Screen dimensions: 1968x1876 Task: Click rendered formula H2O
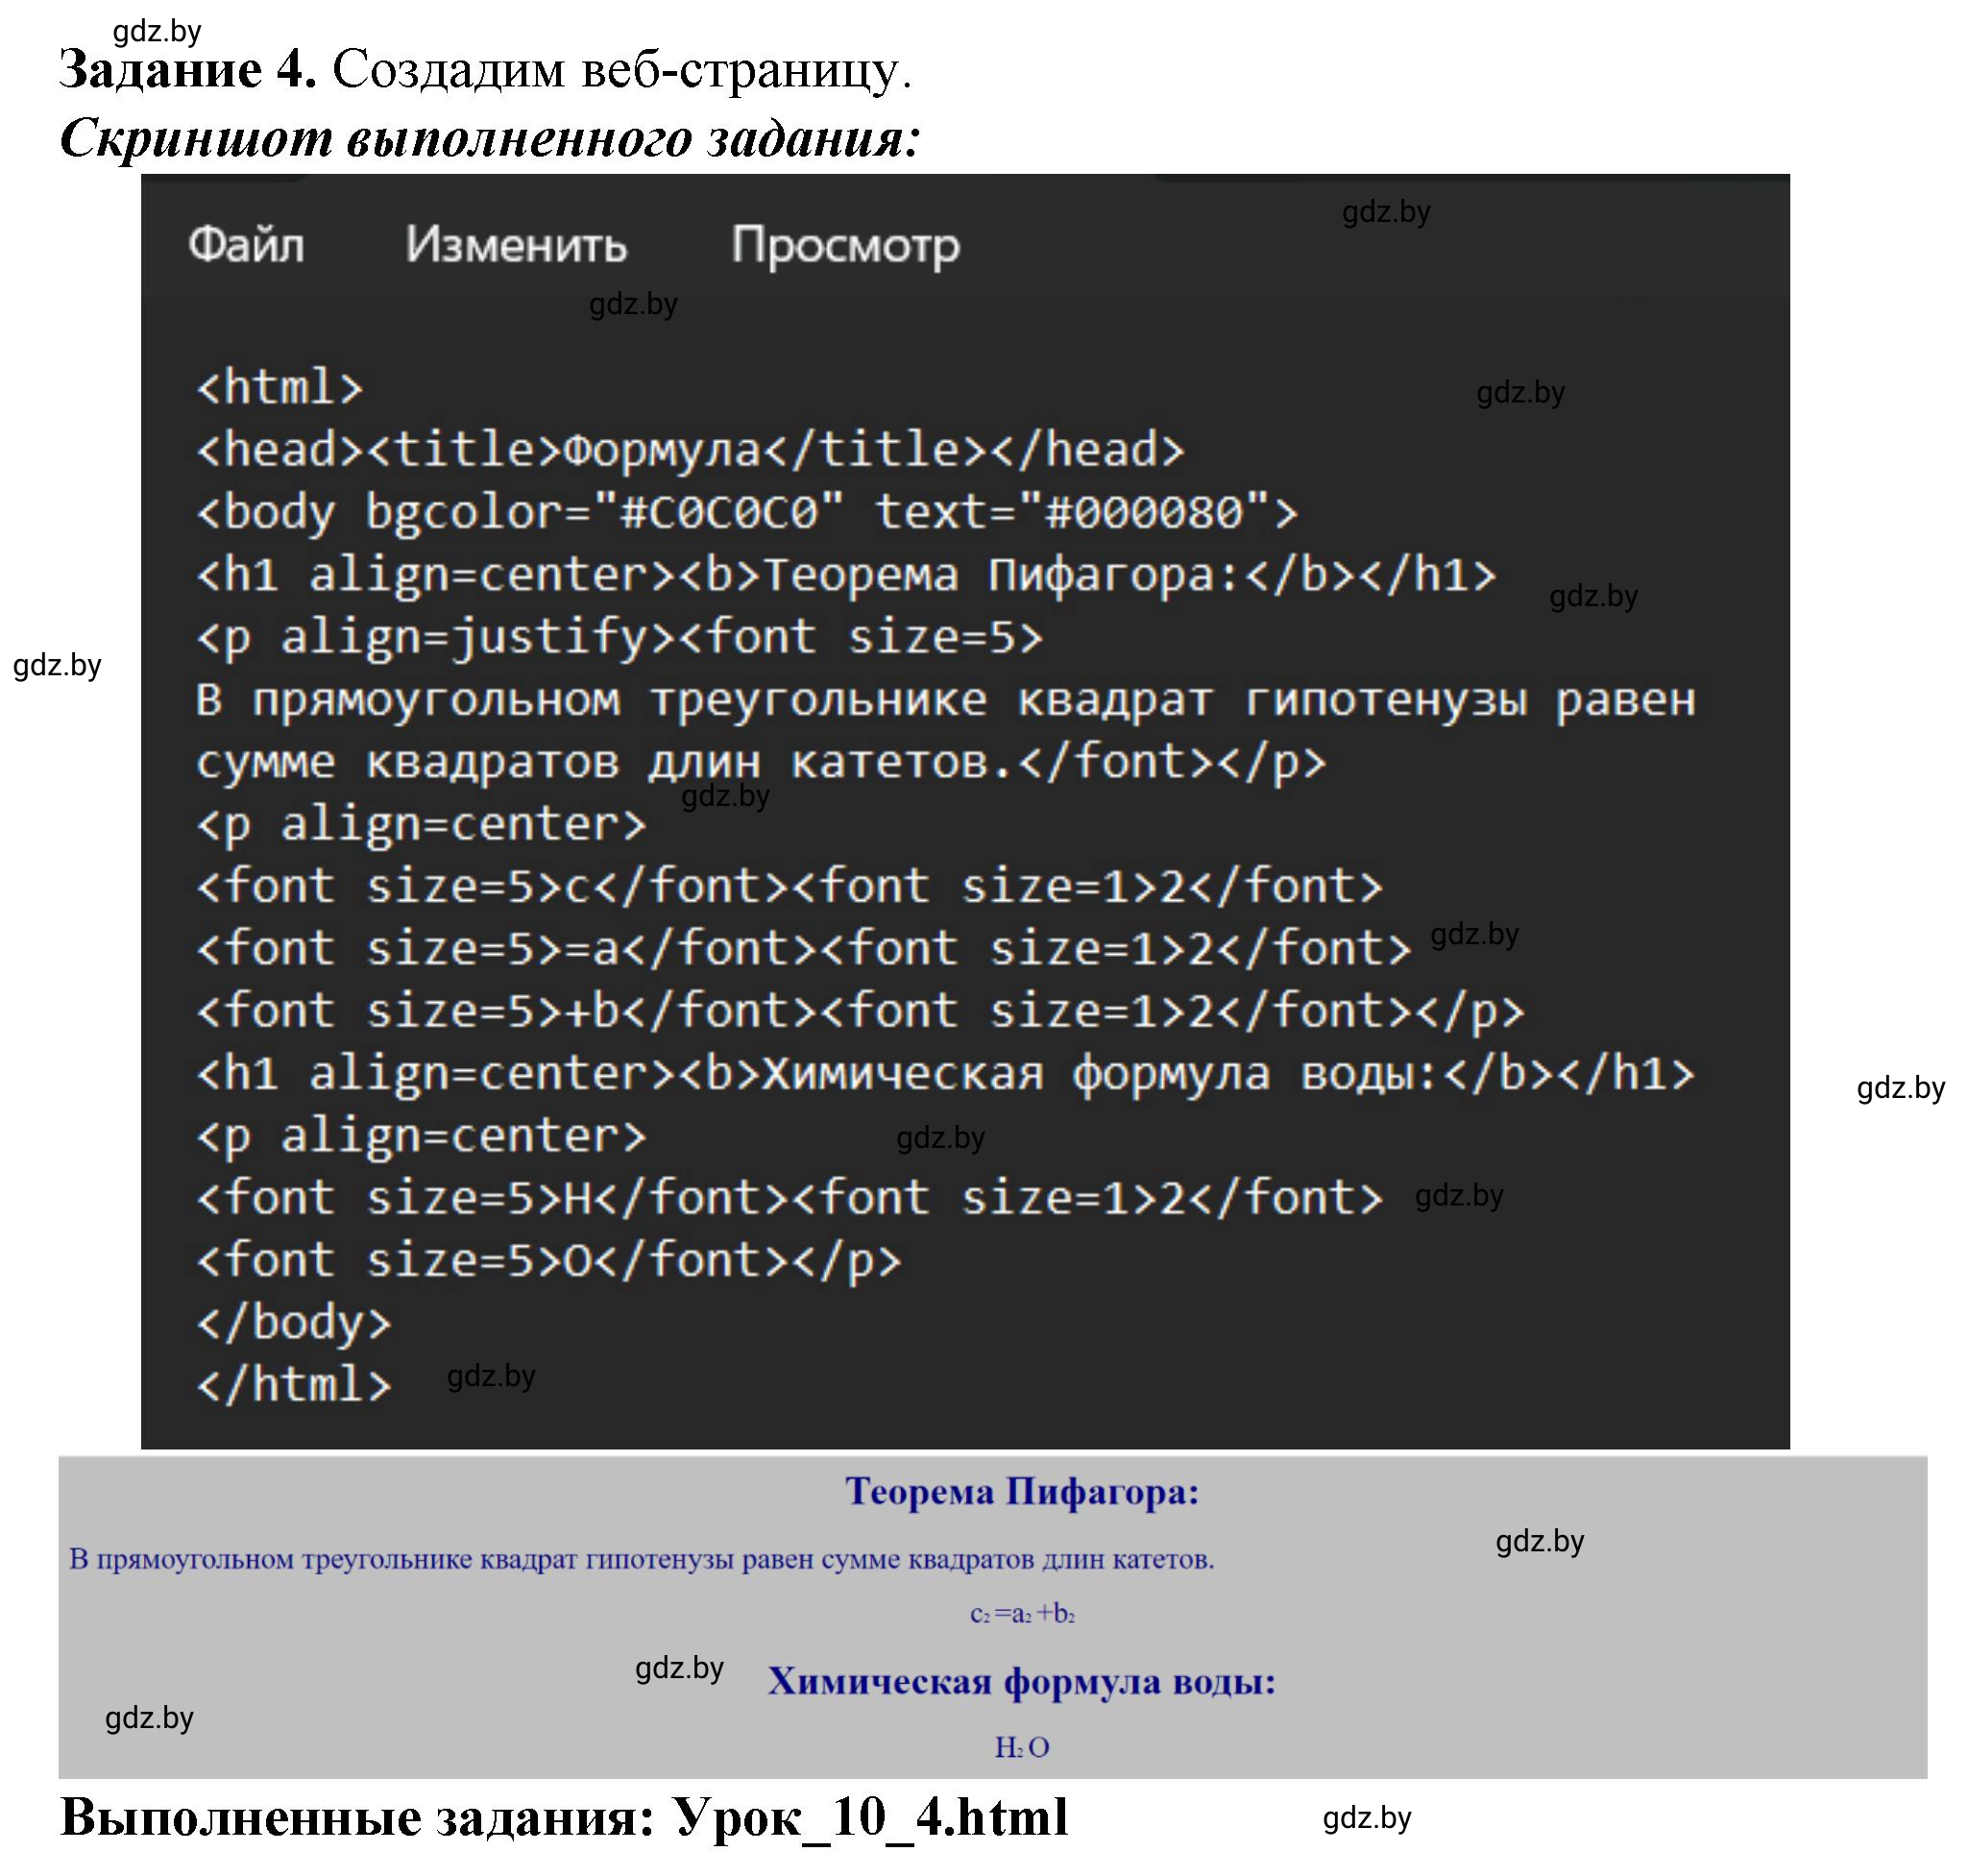coord(1022,1748)
